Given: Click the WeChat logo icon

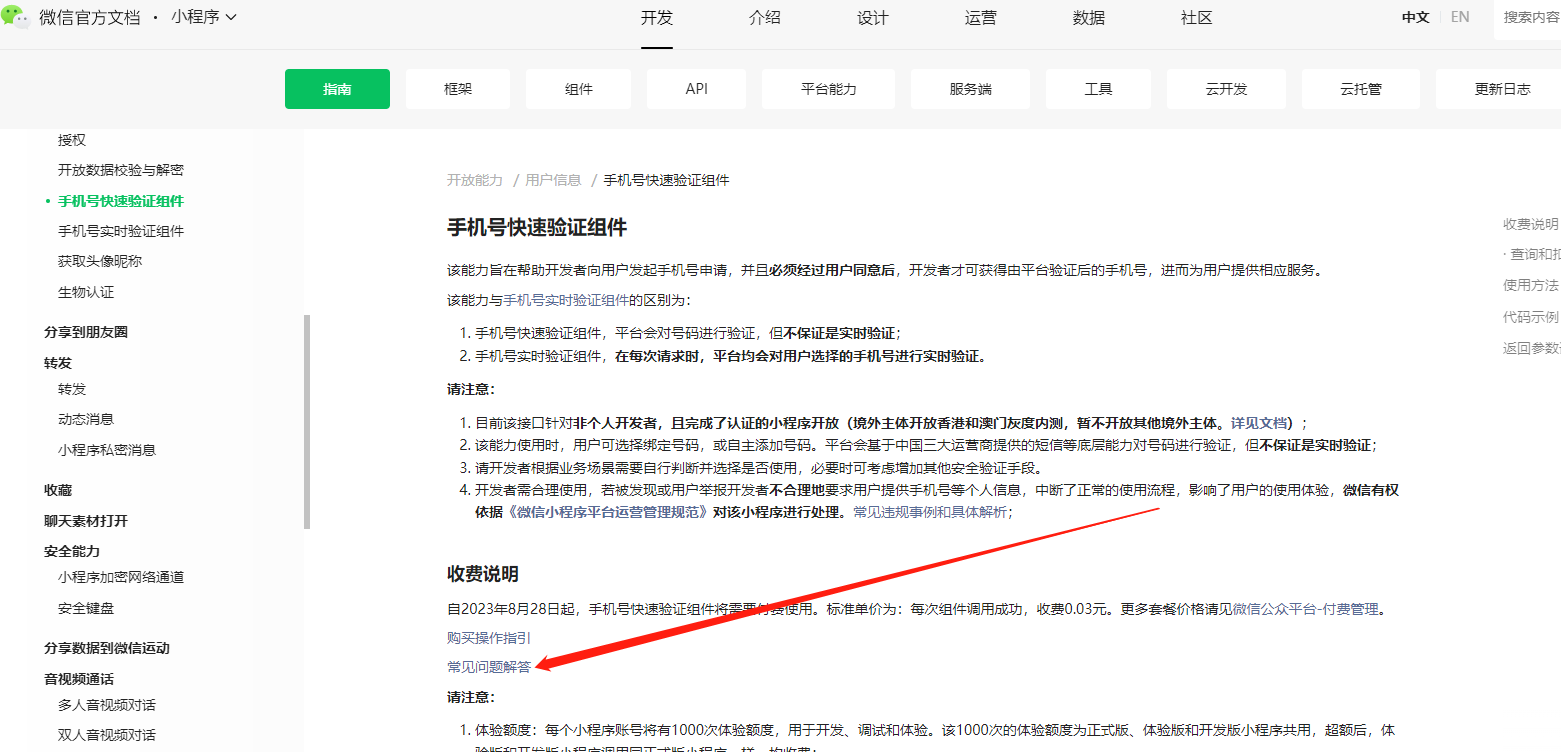Looking at the screenshot, I should tap(15, 16).
